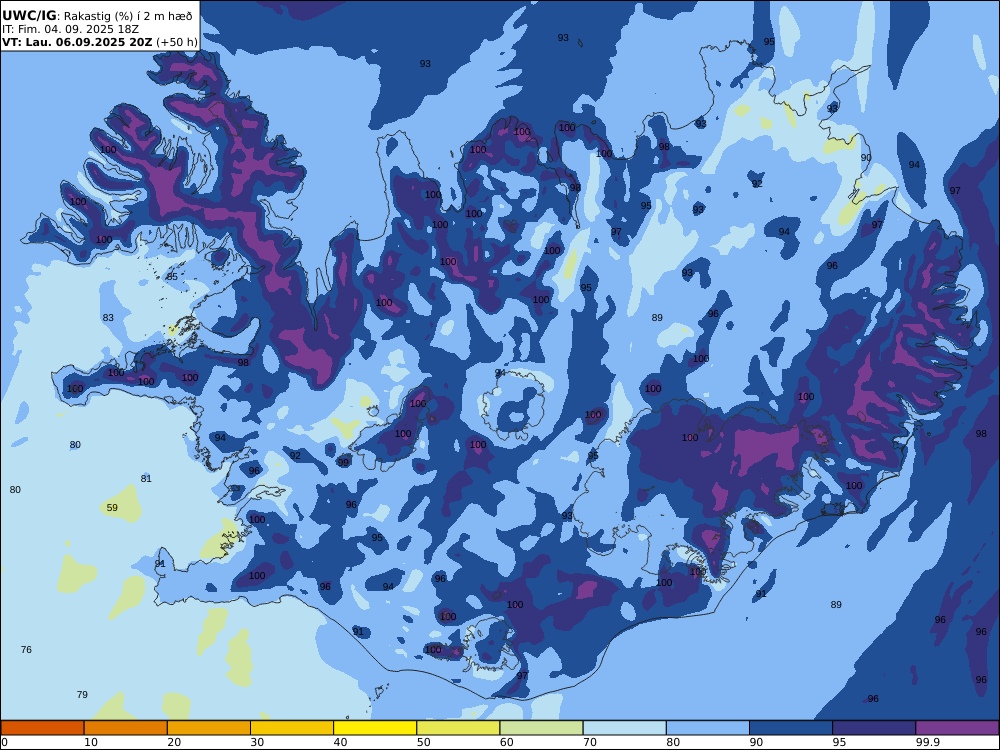Image resolution: width=1000 pixels, height=750 pixels.
Task: Click the 20–30 amber legend swatch
Action: (x=209, y=728)
